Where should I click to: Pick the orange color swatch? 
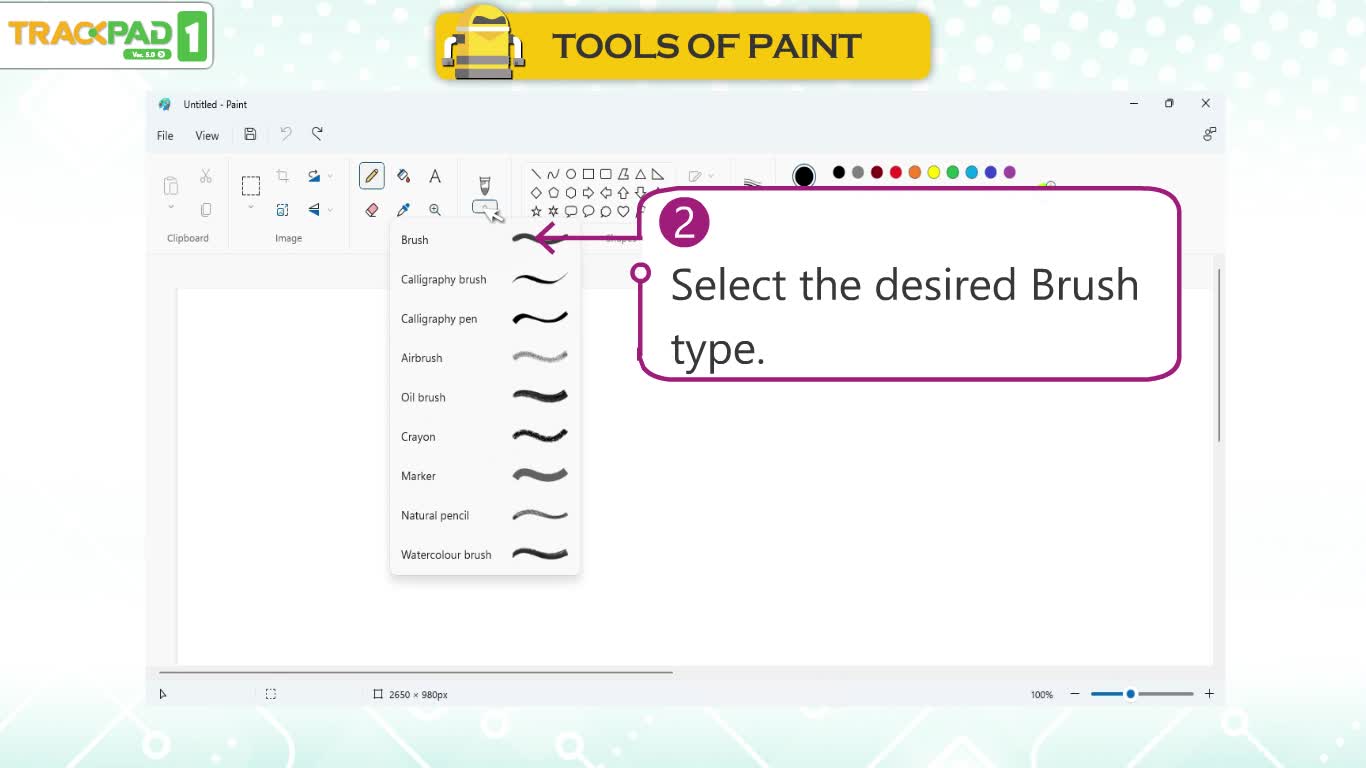pos(915,172)
